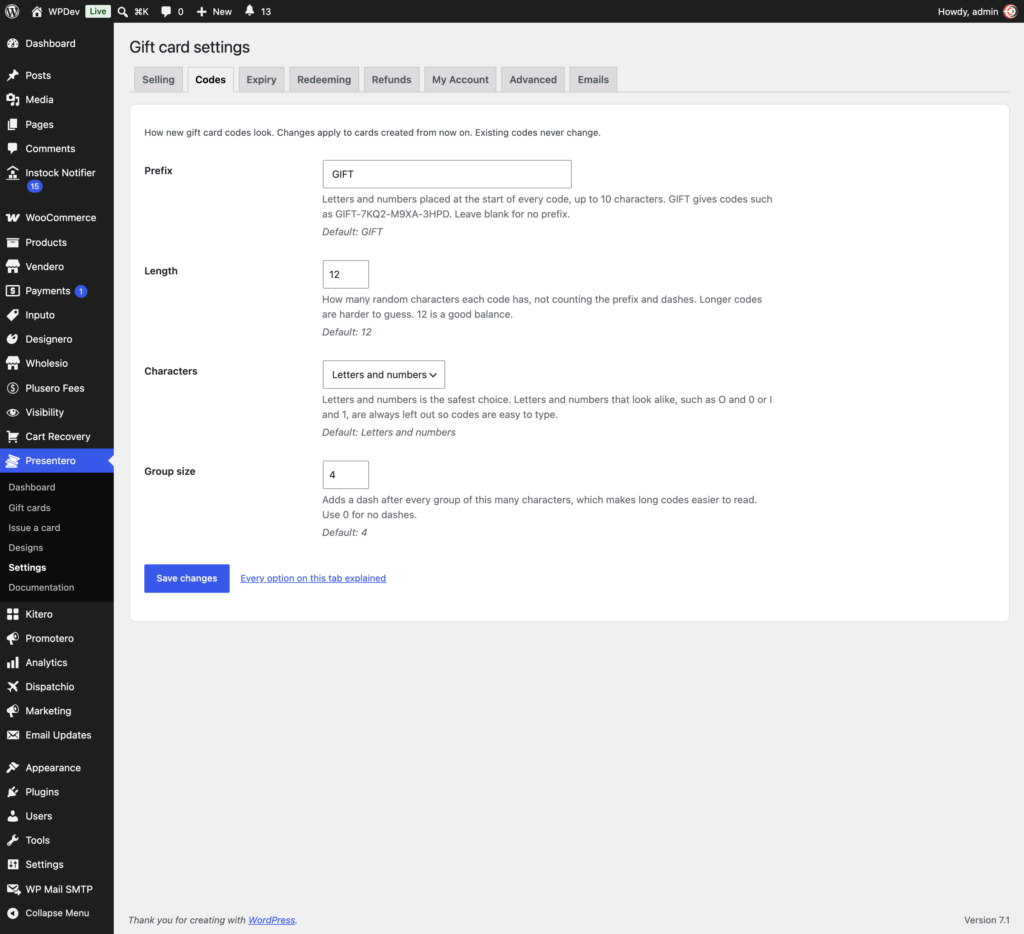Expand the Characters dropdown
The height and width of the screenshot is (934, 1024).
pyautogui.click(x=383, y=374)
